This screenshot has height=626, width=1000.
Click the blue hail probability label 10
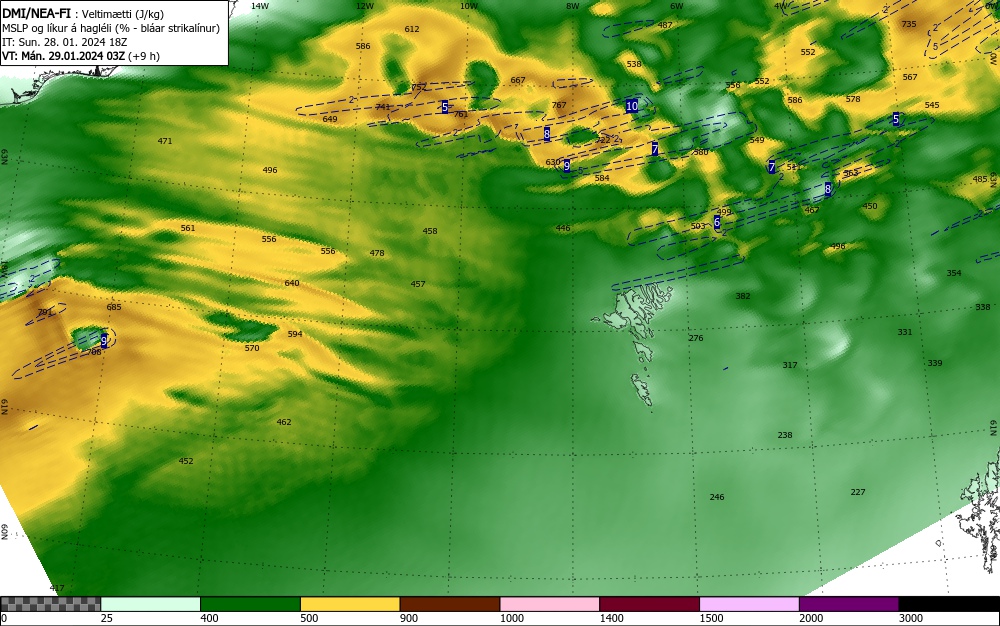point(632,106)
